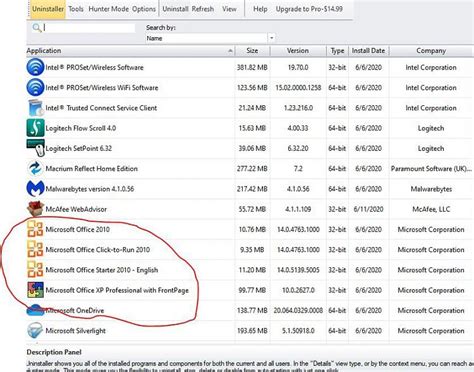
Task: Click version 14.0.5139.5005 cell
Action: point(298,270)
